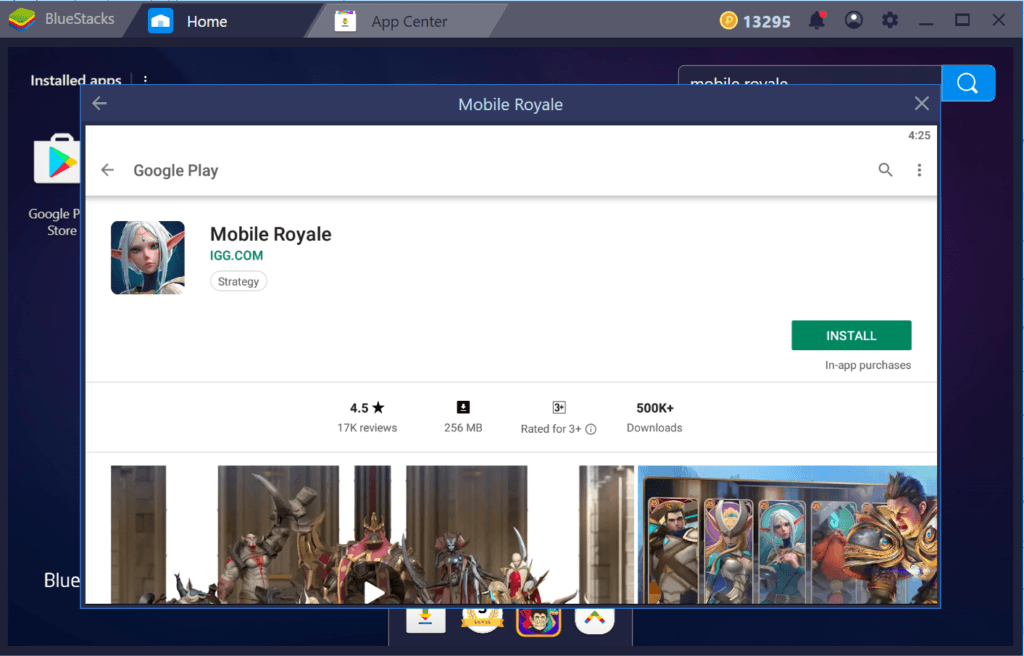Open the Google Play overflow menu
Screen dimensions: 1024x656
click(x=919, y=170)
